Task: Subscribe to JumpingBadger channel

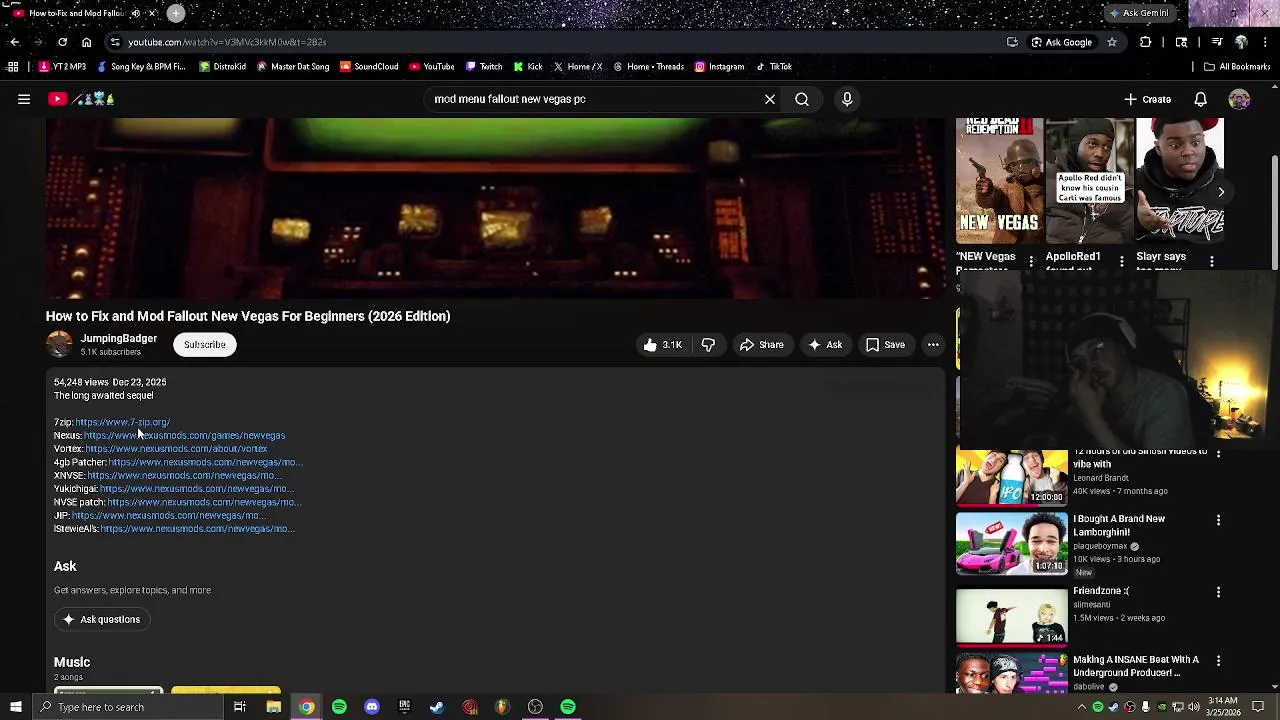Action: coord(204,345)
